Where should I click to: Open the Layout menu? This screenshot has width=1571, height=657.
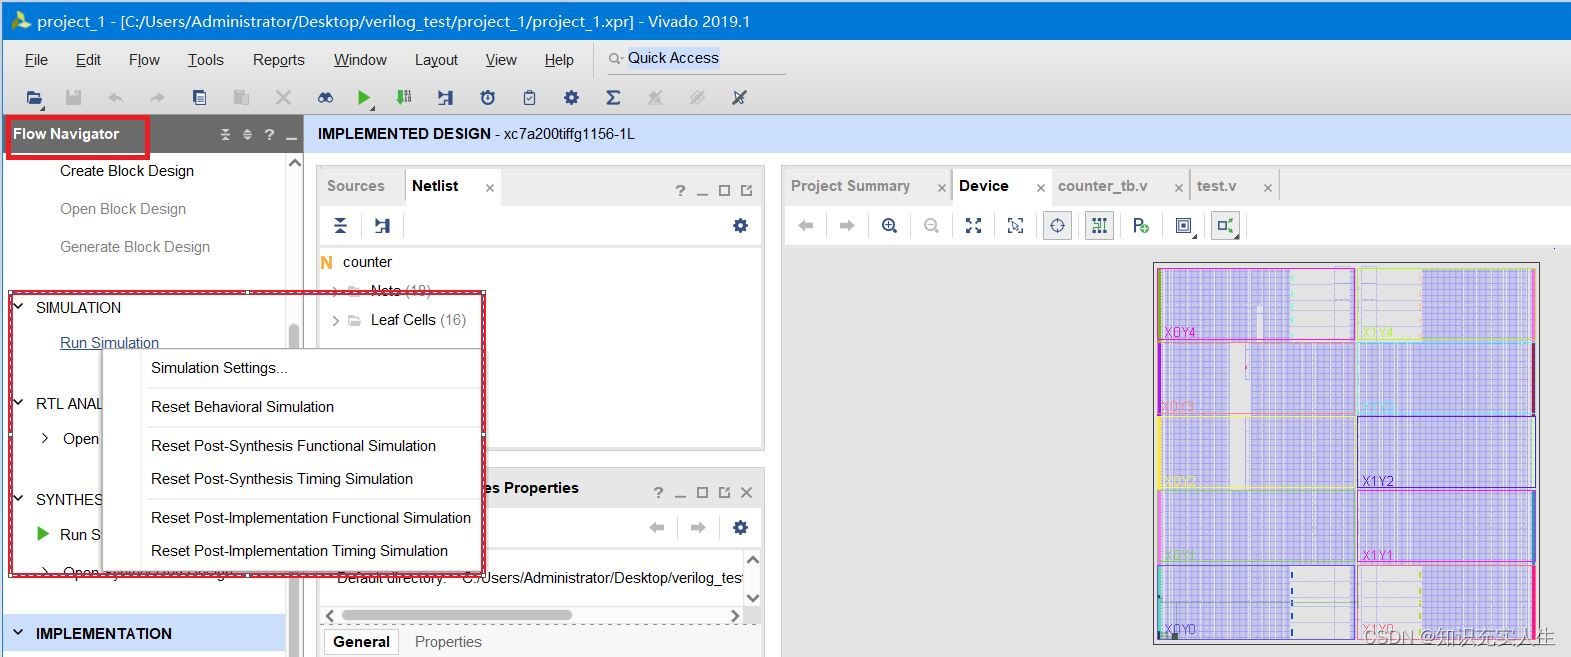tap(436, 60)
